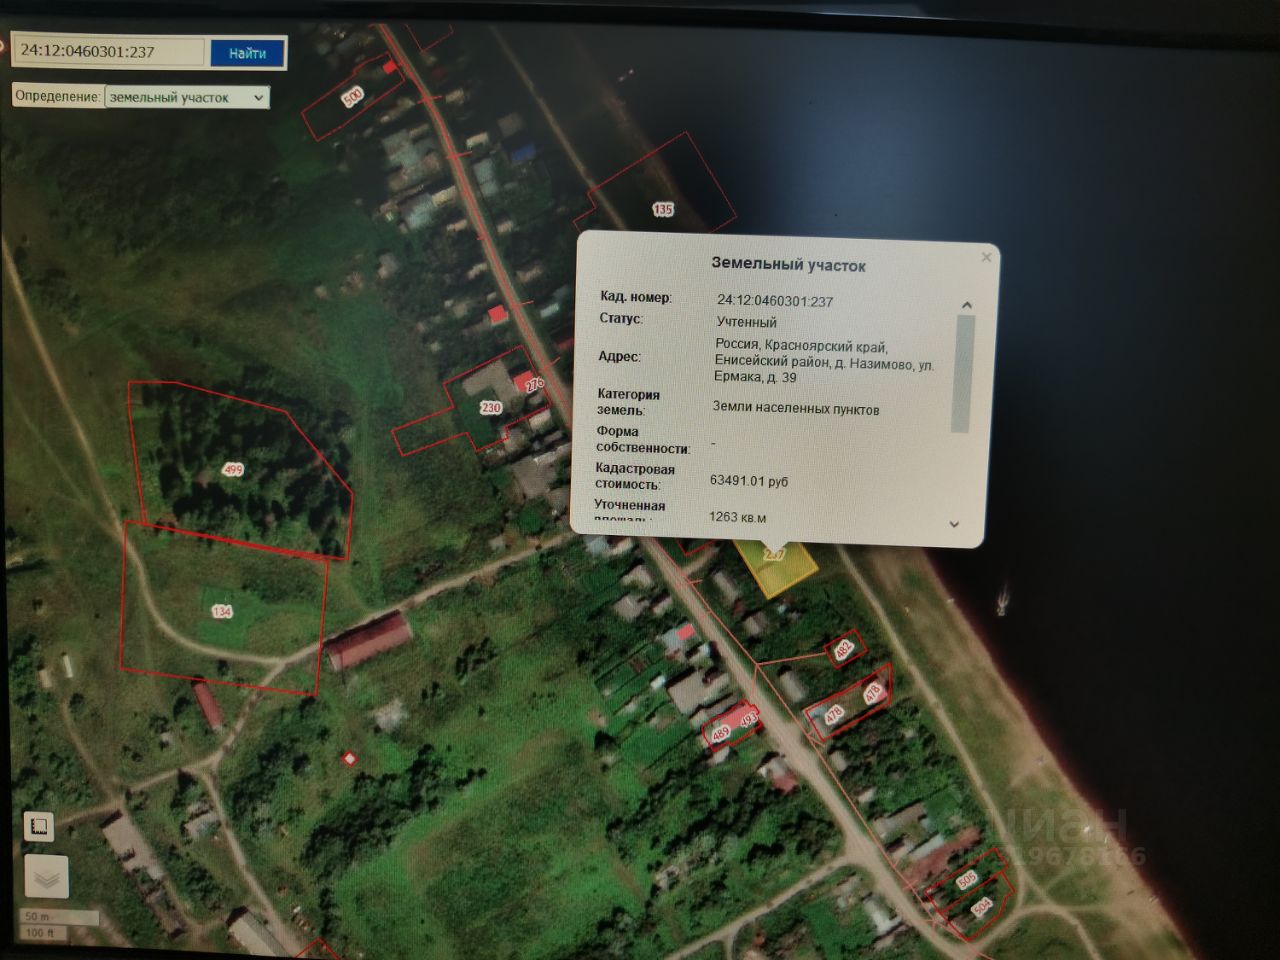This screenshot has width=1280, height=960.
Task: Click parcel label 276 on map
Action: [x=535, y=384]
